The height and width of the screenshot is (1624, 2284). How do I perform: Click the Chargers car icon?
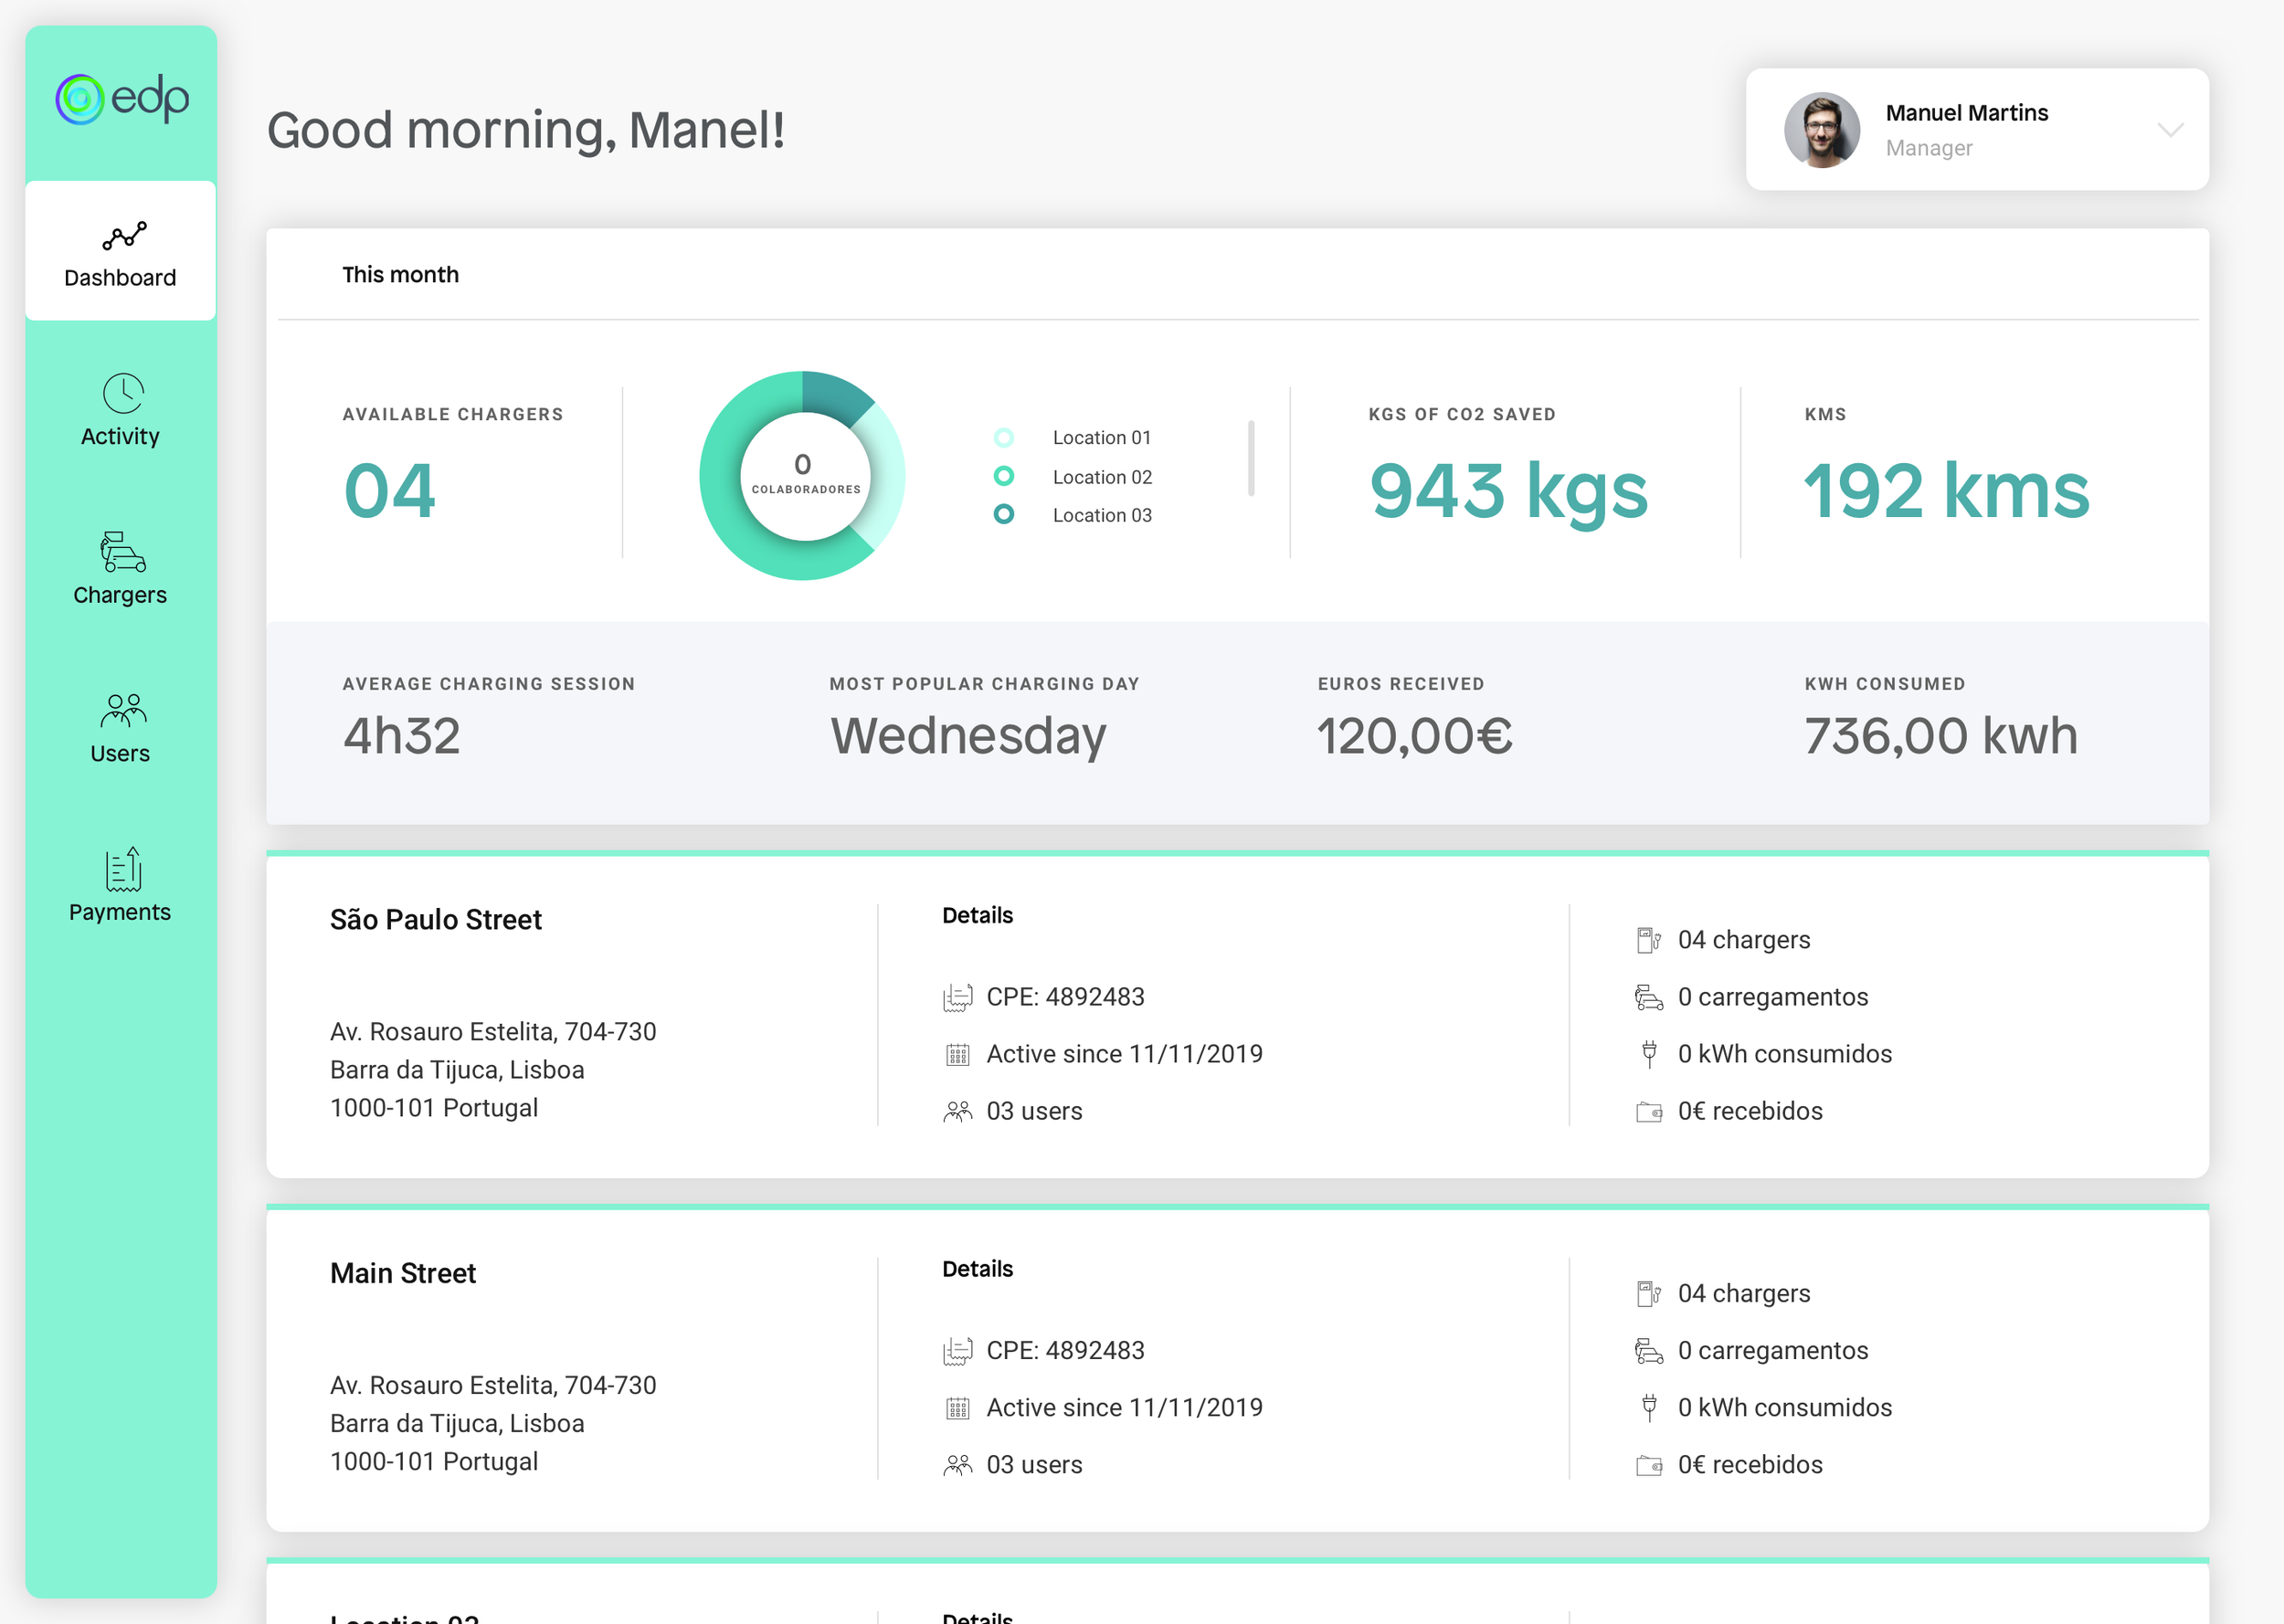[x=123, y=552]
